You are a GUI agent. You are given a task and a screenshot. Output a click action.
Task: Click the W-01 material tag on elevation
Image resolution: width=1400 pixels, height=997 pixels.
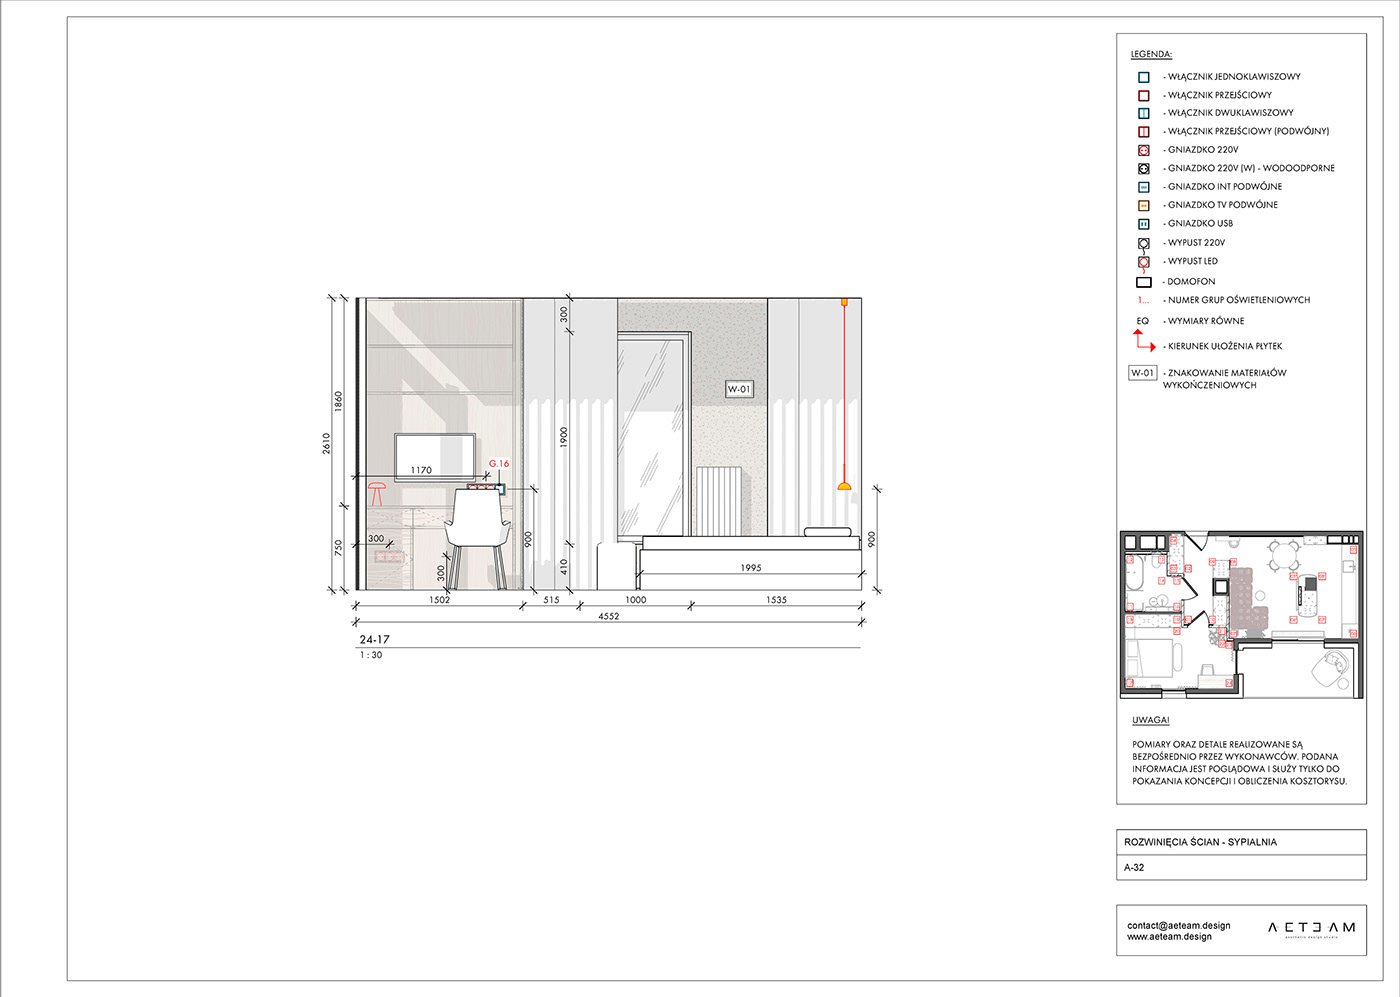coord(738,389)
